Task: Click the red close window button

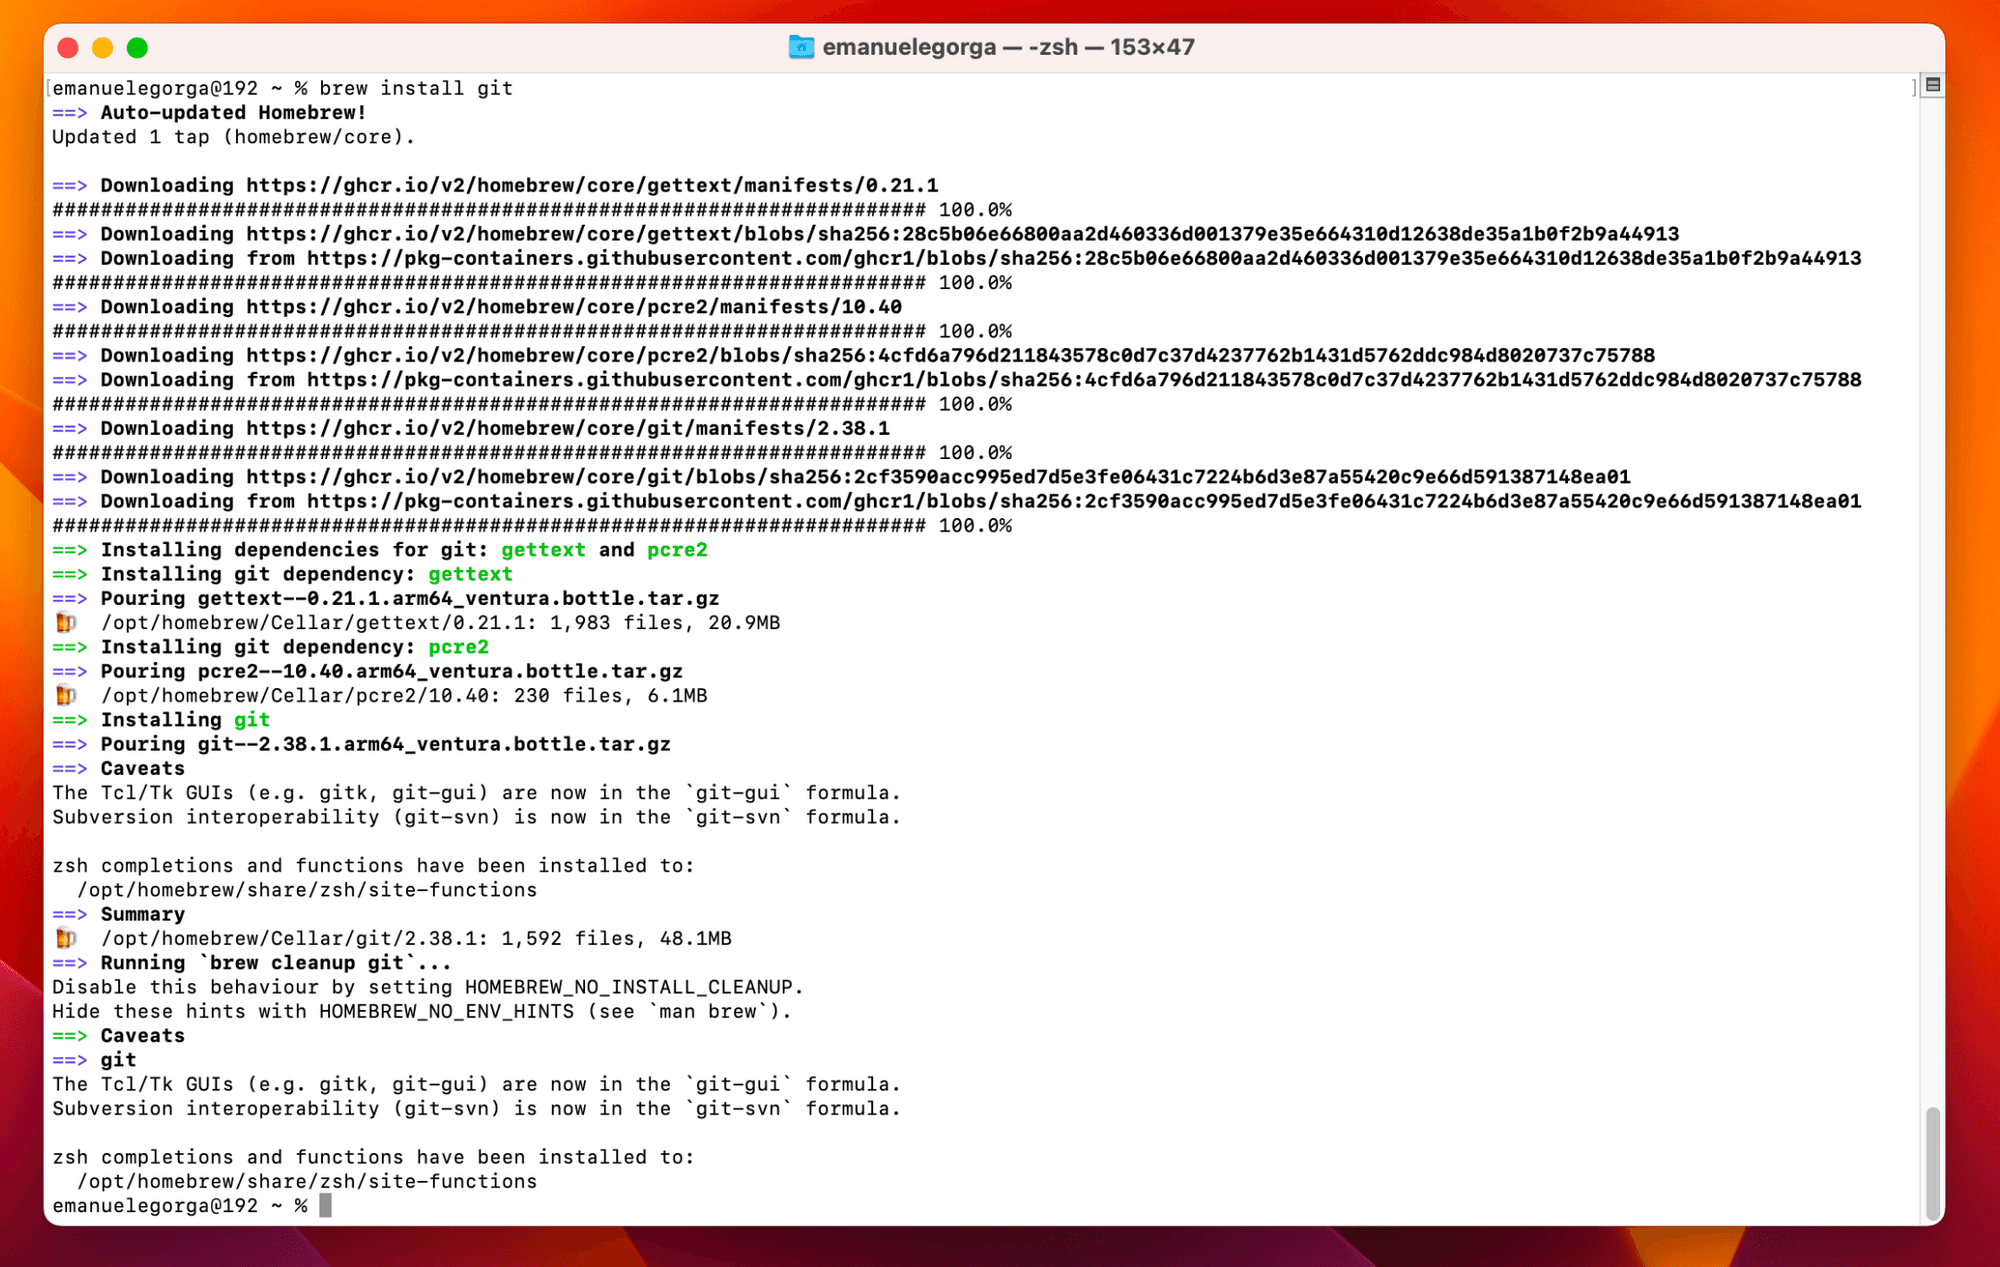Action: tap(68, 47)
